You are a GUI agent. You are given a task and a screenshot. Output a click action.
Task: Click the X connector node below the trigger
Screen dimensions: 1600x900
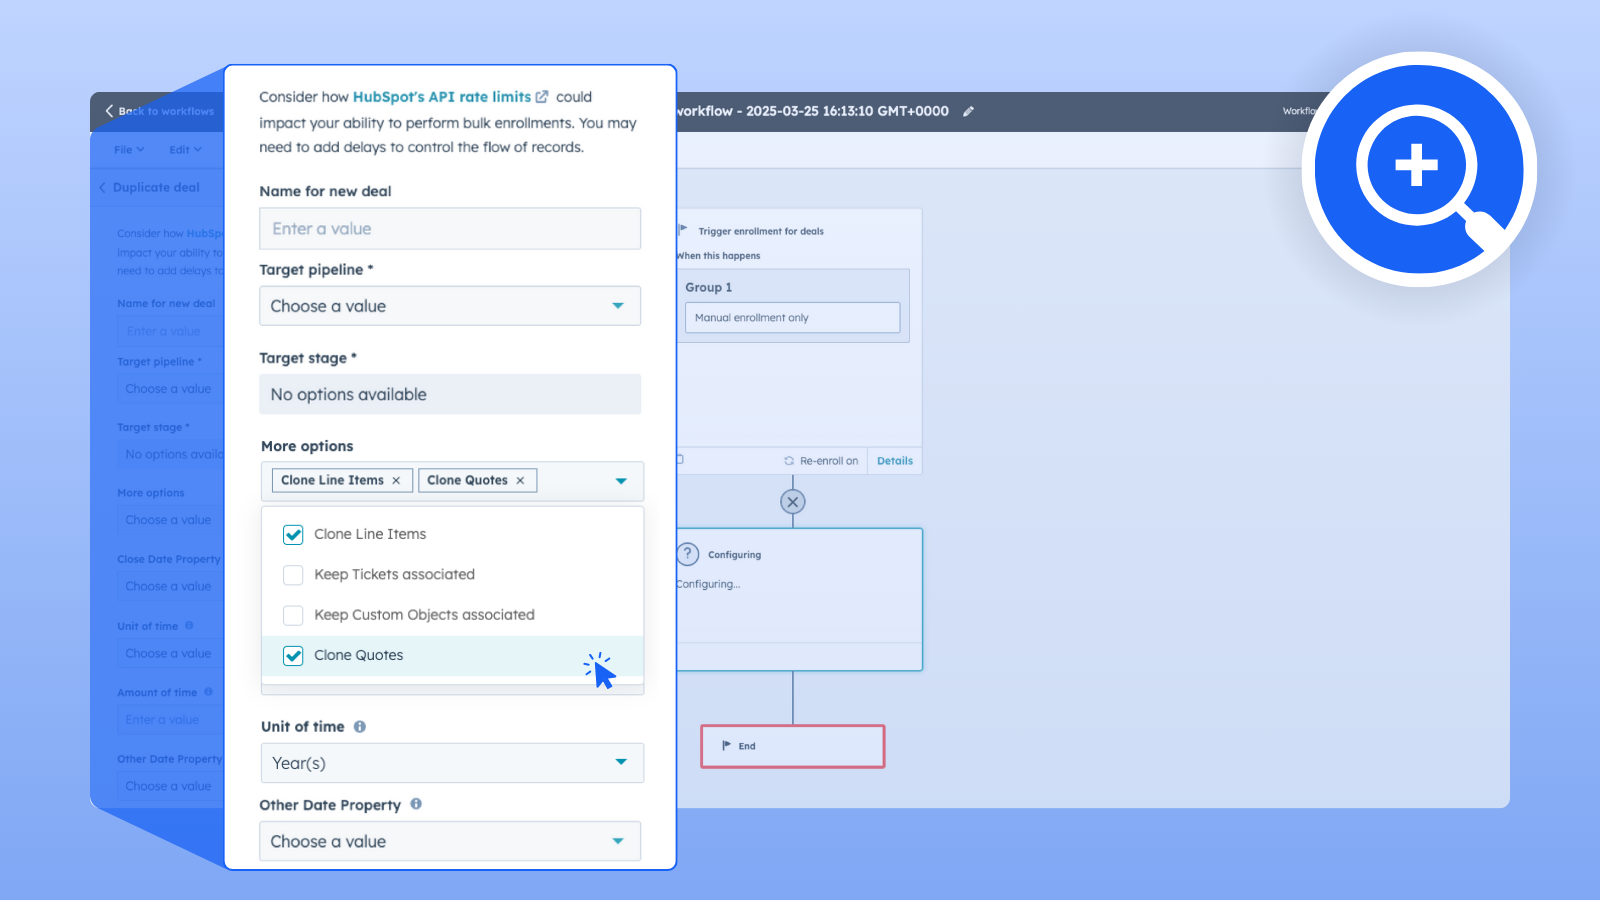tap(792, 502)
